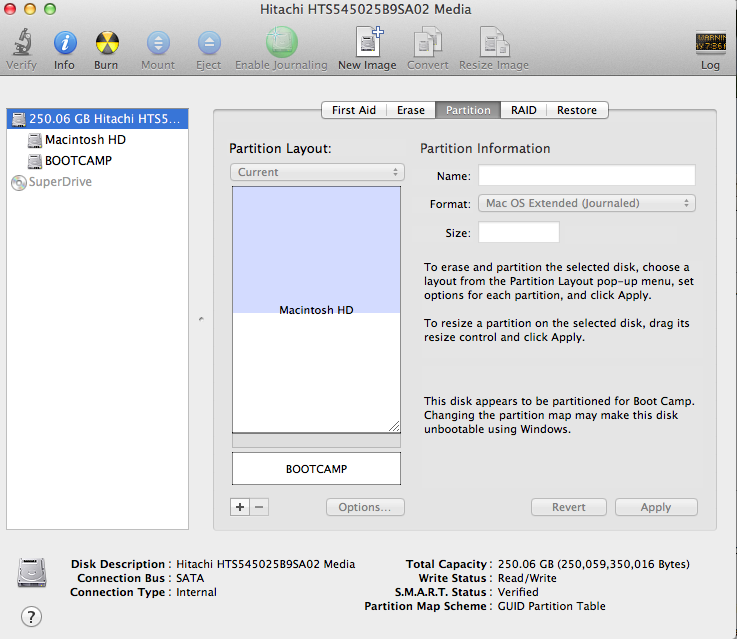
Task: Click the Write Status Read/Write value
Action: click(527, 578)
